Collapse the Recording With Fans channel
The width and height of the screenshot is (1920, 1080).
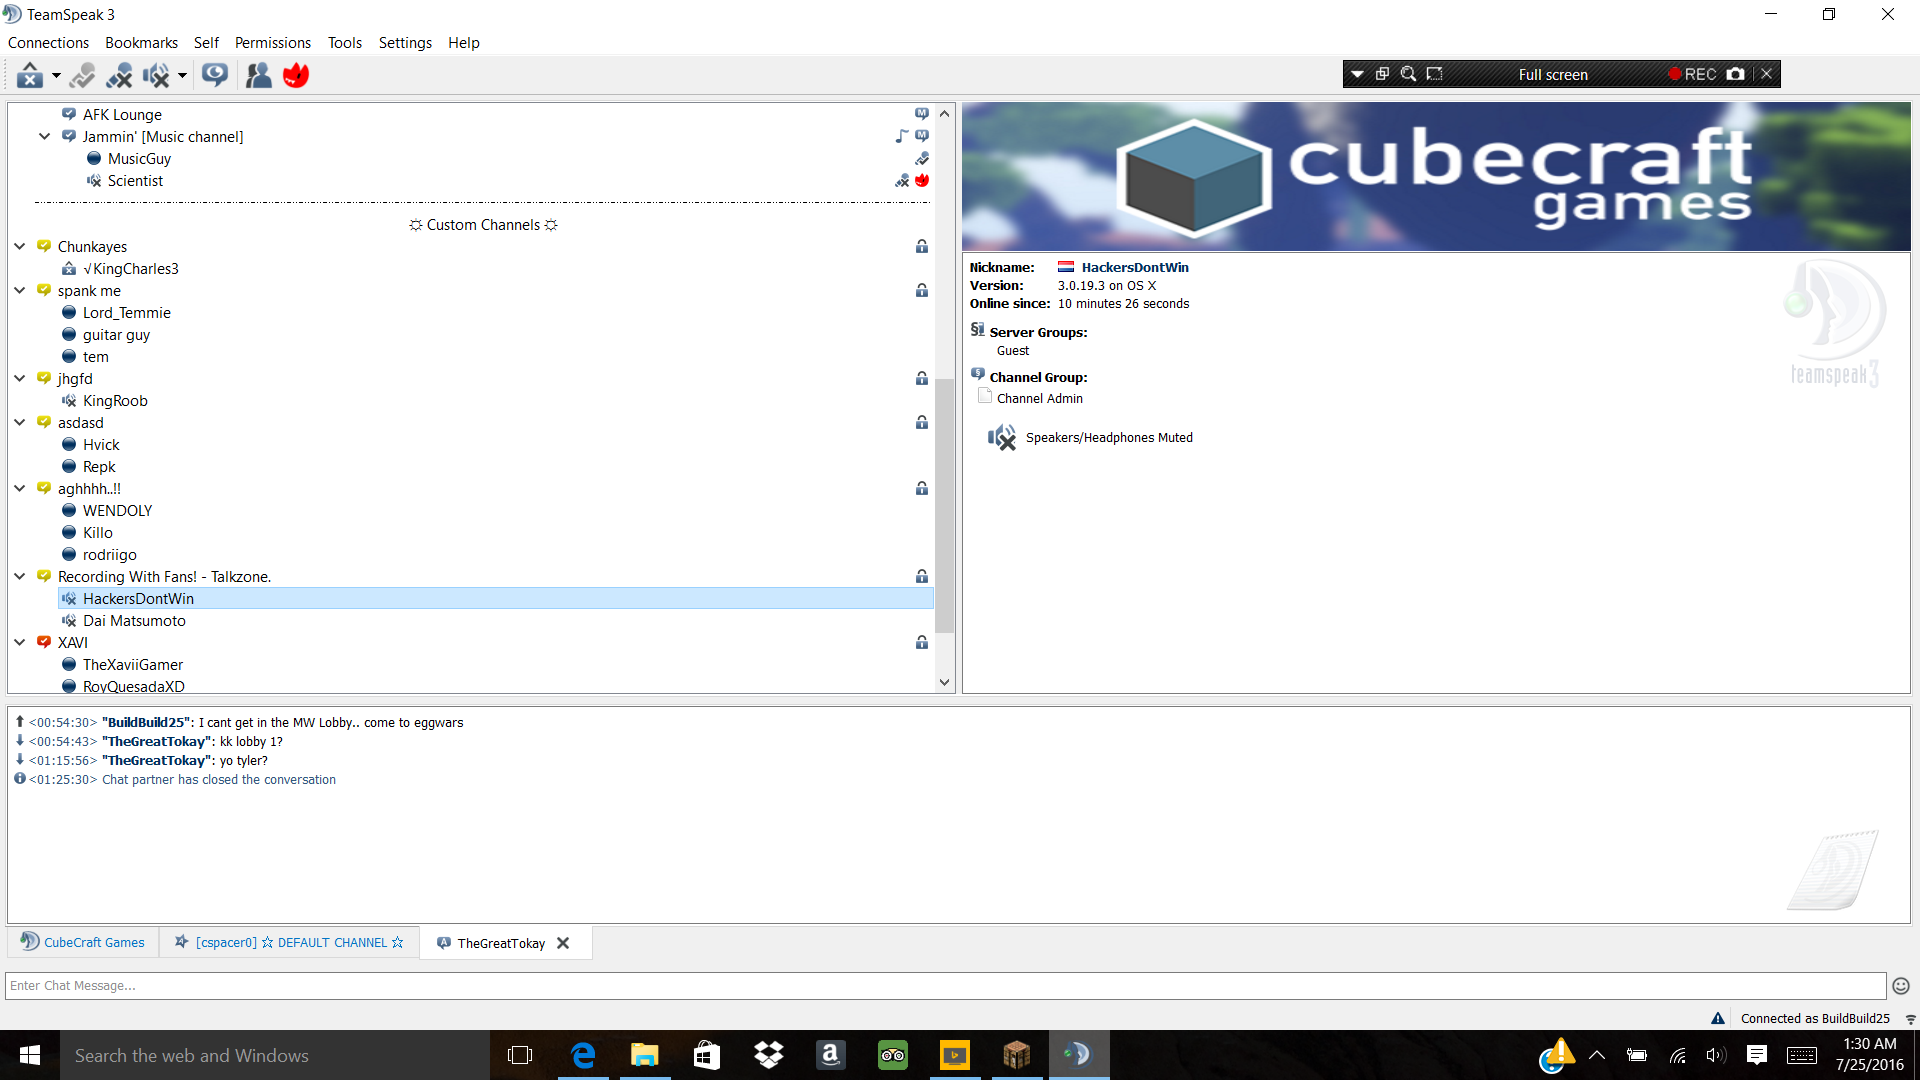[19, 577]
